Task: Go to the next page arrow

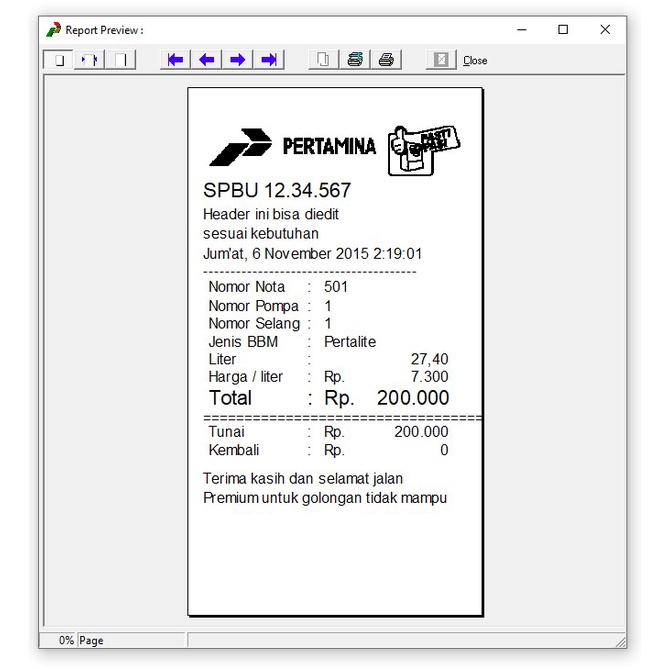Action: click(x=238, y=60)
